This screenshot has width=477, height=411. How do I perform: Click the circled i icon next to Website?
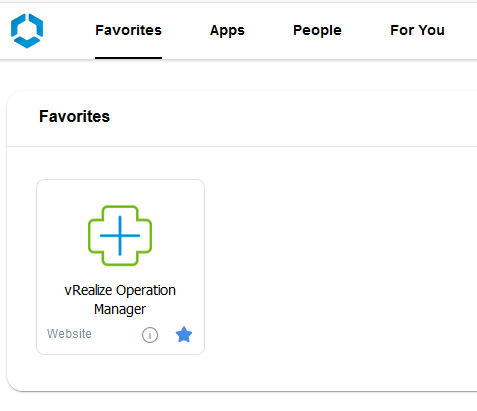150,335
